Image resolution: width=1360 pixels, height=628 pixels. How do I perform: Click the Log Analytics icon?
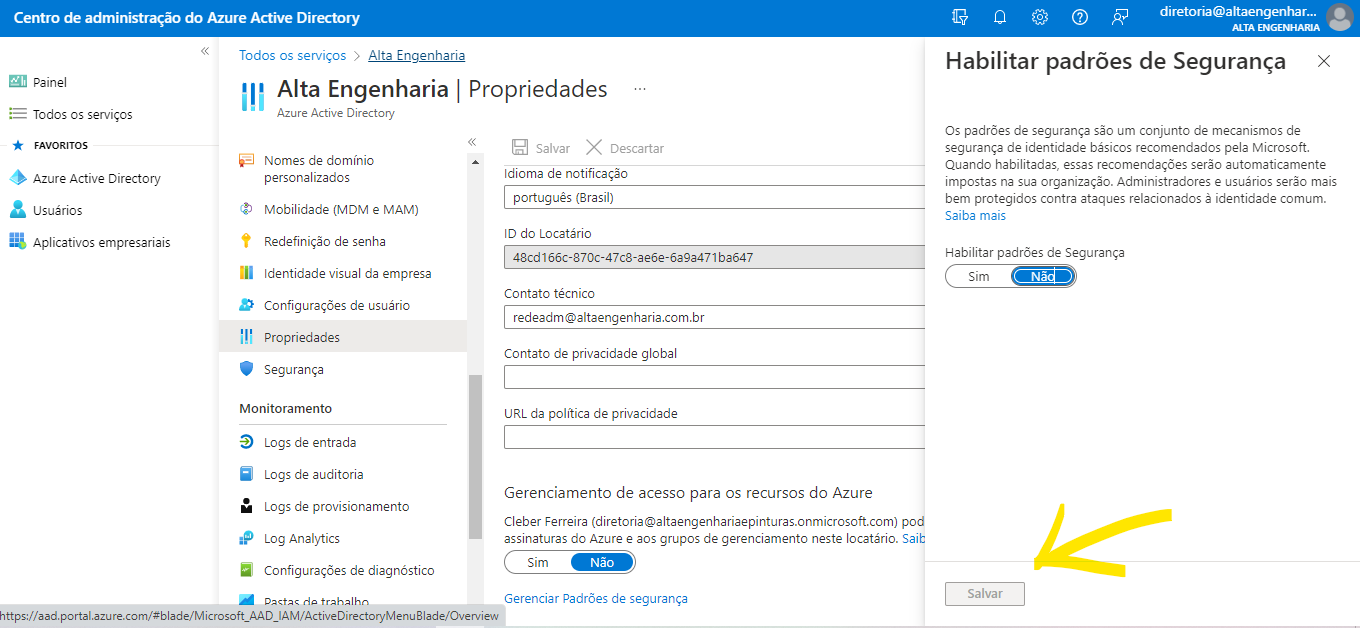pyautogui.click(x=246, y=538)
